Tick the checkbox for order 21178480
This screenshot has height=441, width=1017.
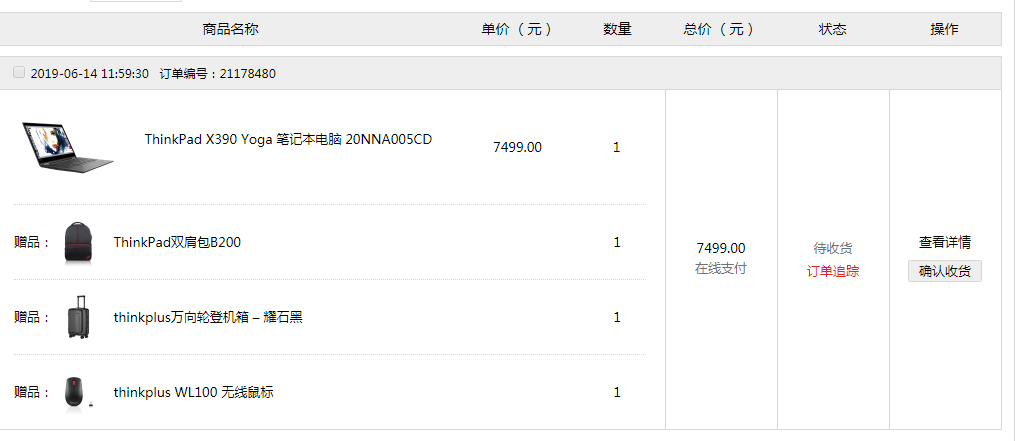pyautogui.click(x=19, y=73)
